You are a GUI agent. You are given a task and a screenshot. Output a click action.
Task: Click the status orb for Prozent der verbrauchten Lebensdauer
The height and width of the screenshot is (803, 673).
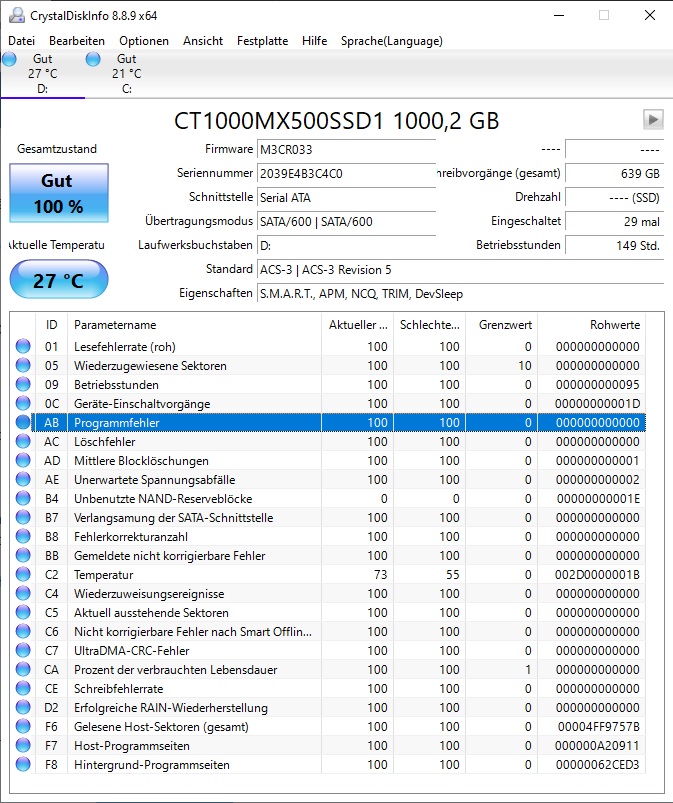click(23, 669)
